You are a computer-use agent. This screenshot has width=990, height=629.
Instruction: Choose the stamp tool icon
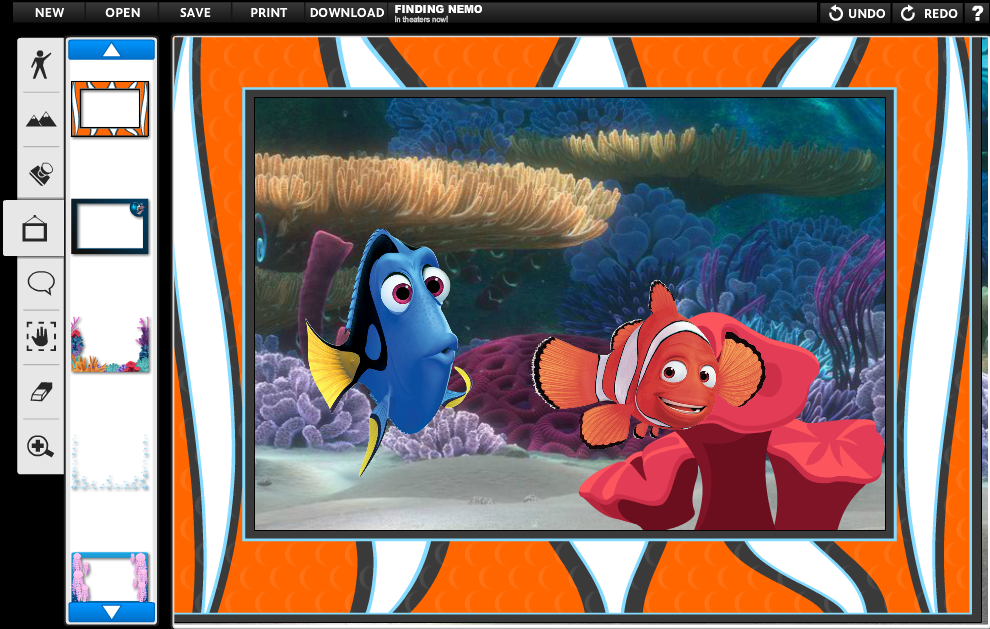point(41,174)
